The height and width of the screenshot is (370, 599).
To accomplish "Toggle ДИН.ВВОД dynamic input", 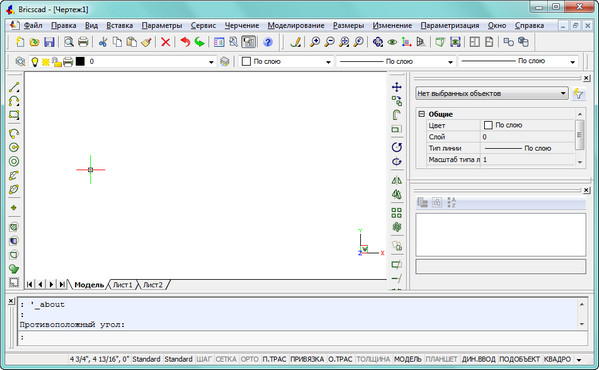I will pos(478,359).
